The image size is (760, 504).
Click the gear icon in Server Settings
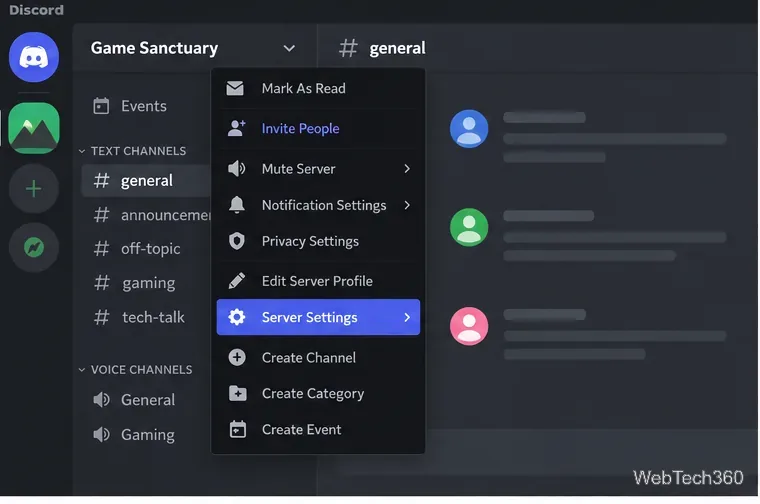(237, 317)
